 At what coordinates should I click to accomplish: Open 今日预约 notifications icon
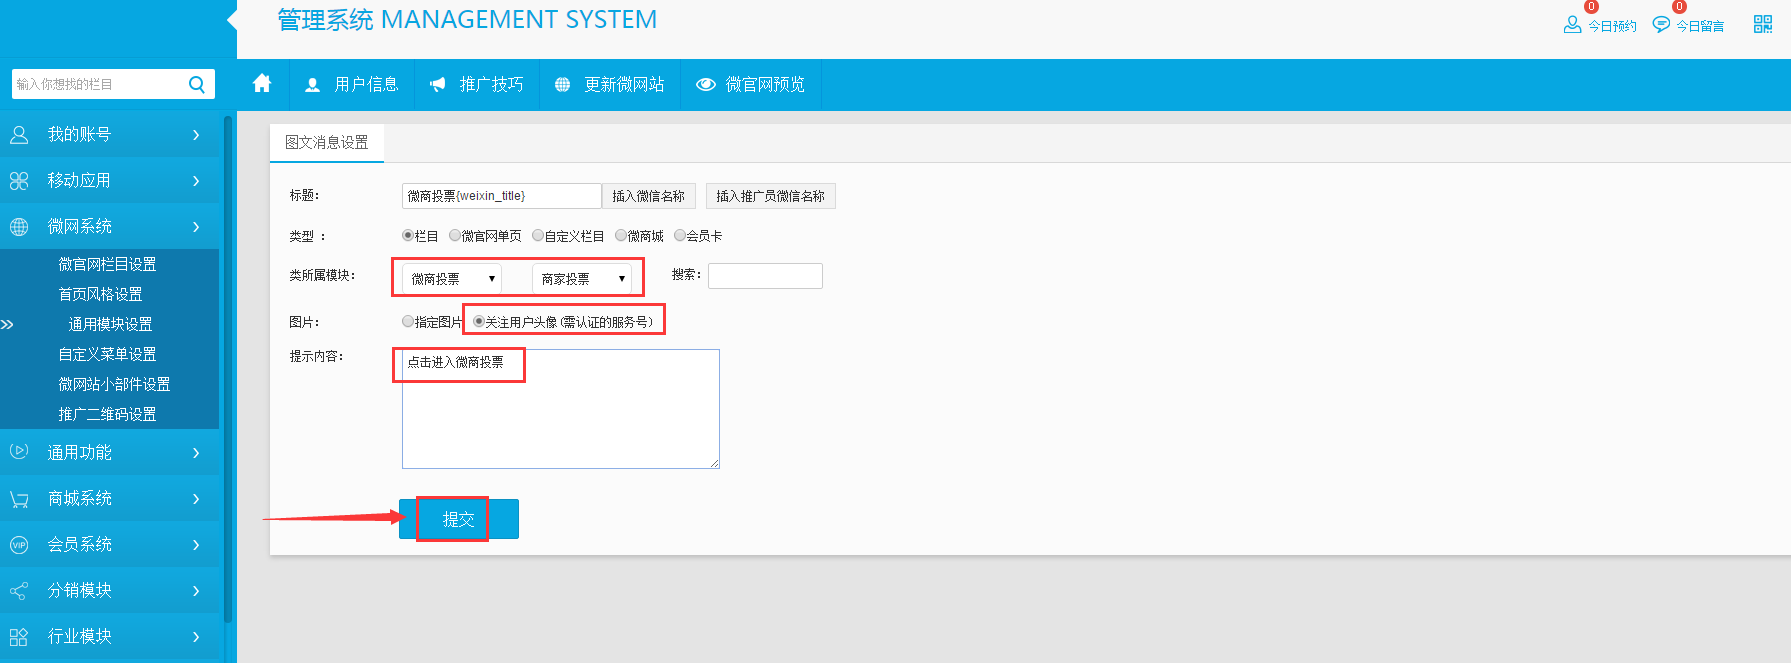[1572, 25]
